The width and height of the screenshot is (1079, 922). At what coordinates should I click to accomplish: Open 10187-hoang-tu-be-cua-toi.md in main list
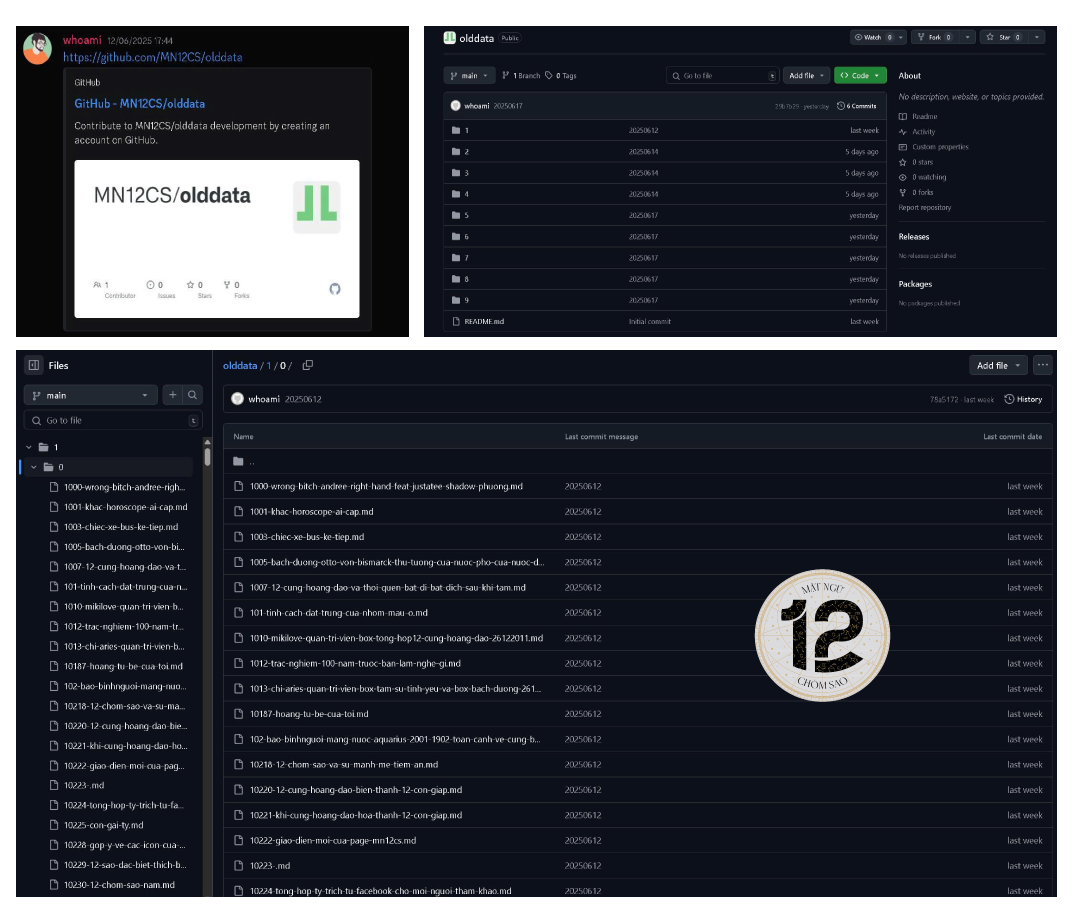pos(309,714)
